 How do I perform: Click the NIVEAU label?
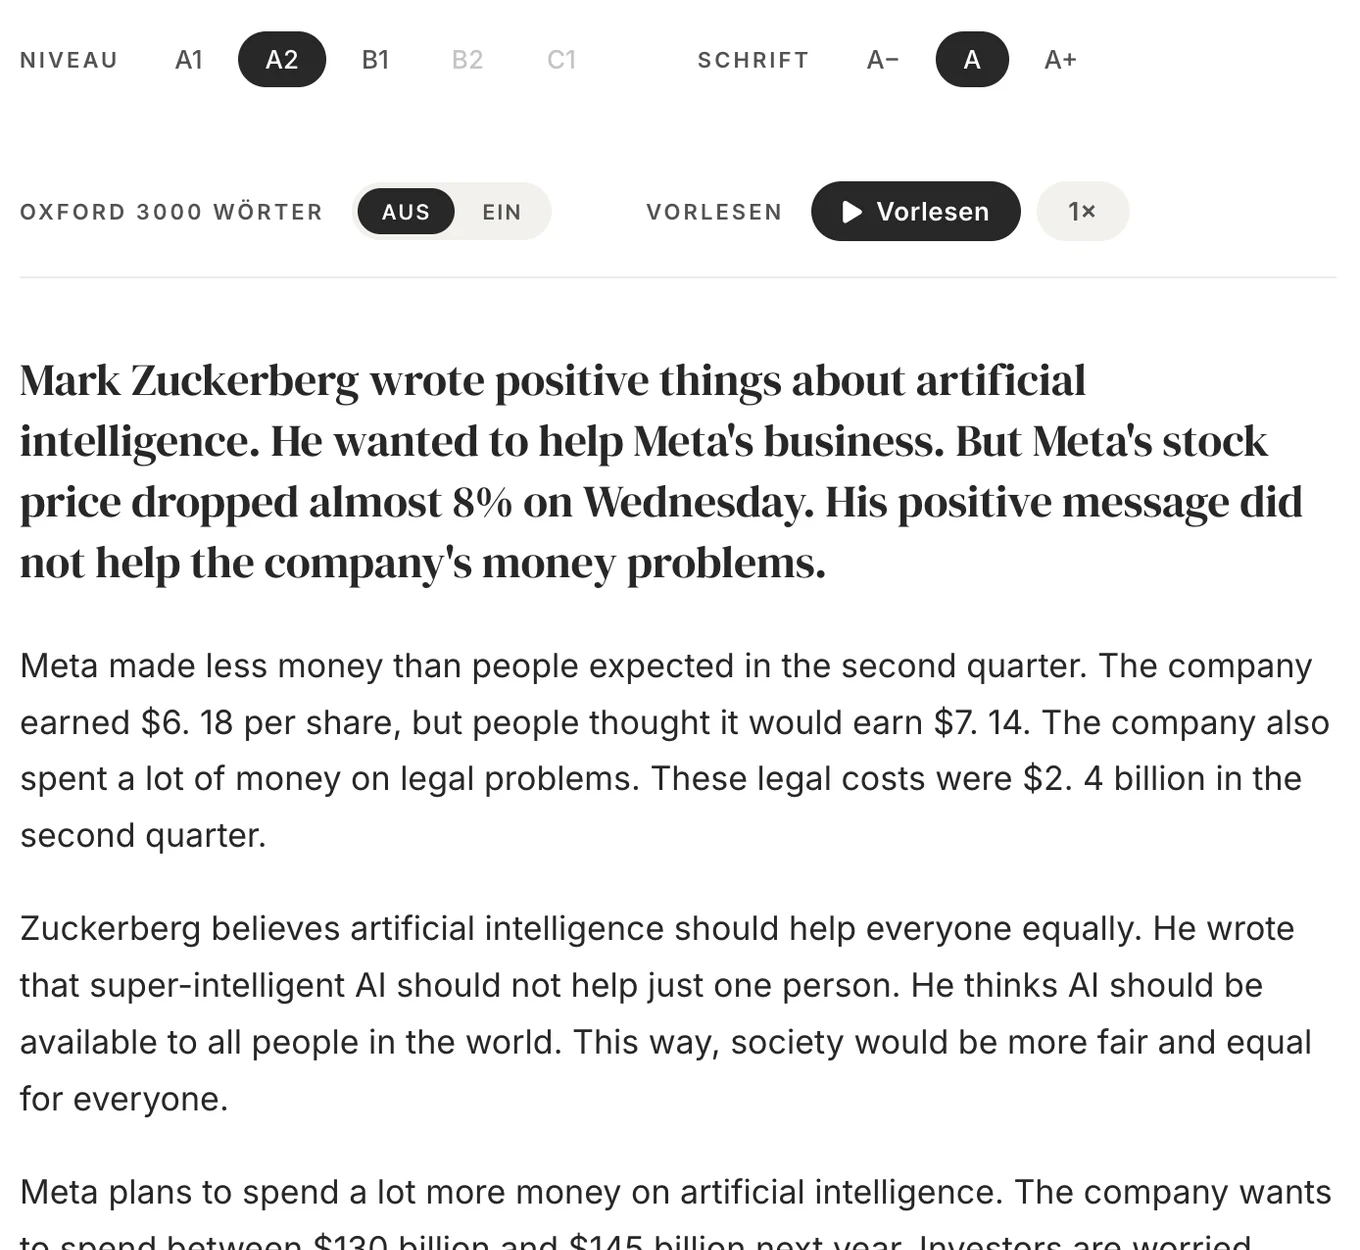[x=69, y=60]
